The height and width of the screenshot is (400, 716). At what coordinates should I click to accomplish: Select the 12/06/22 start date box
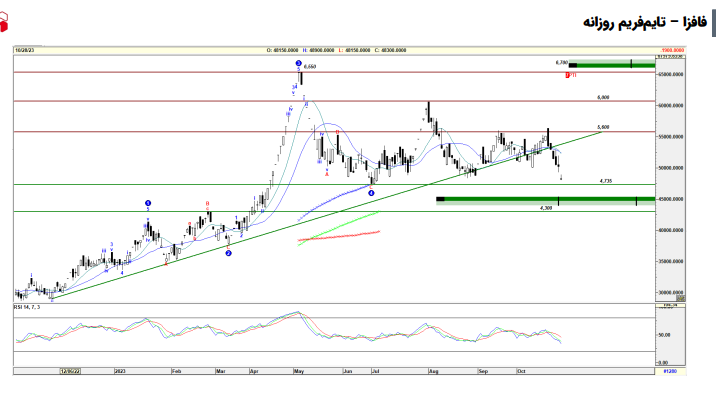pyautogui.click(x=69, y=370)
